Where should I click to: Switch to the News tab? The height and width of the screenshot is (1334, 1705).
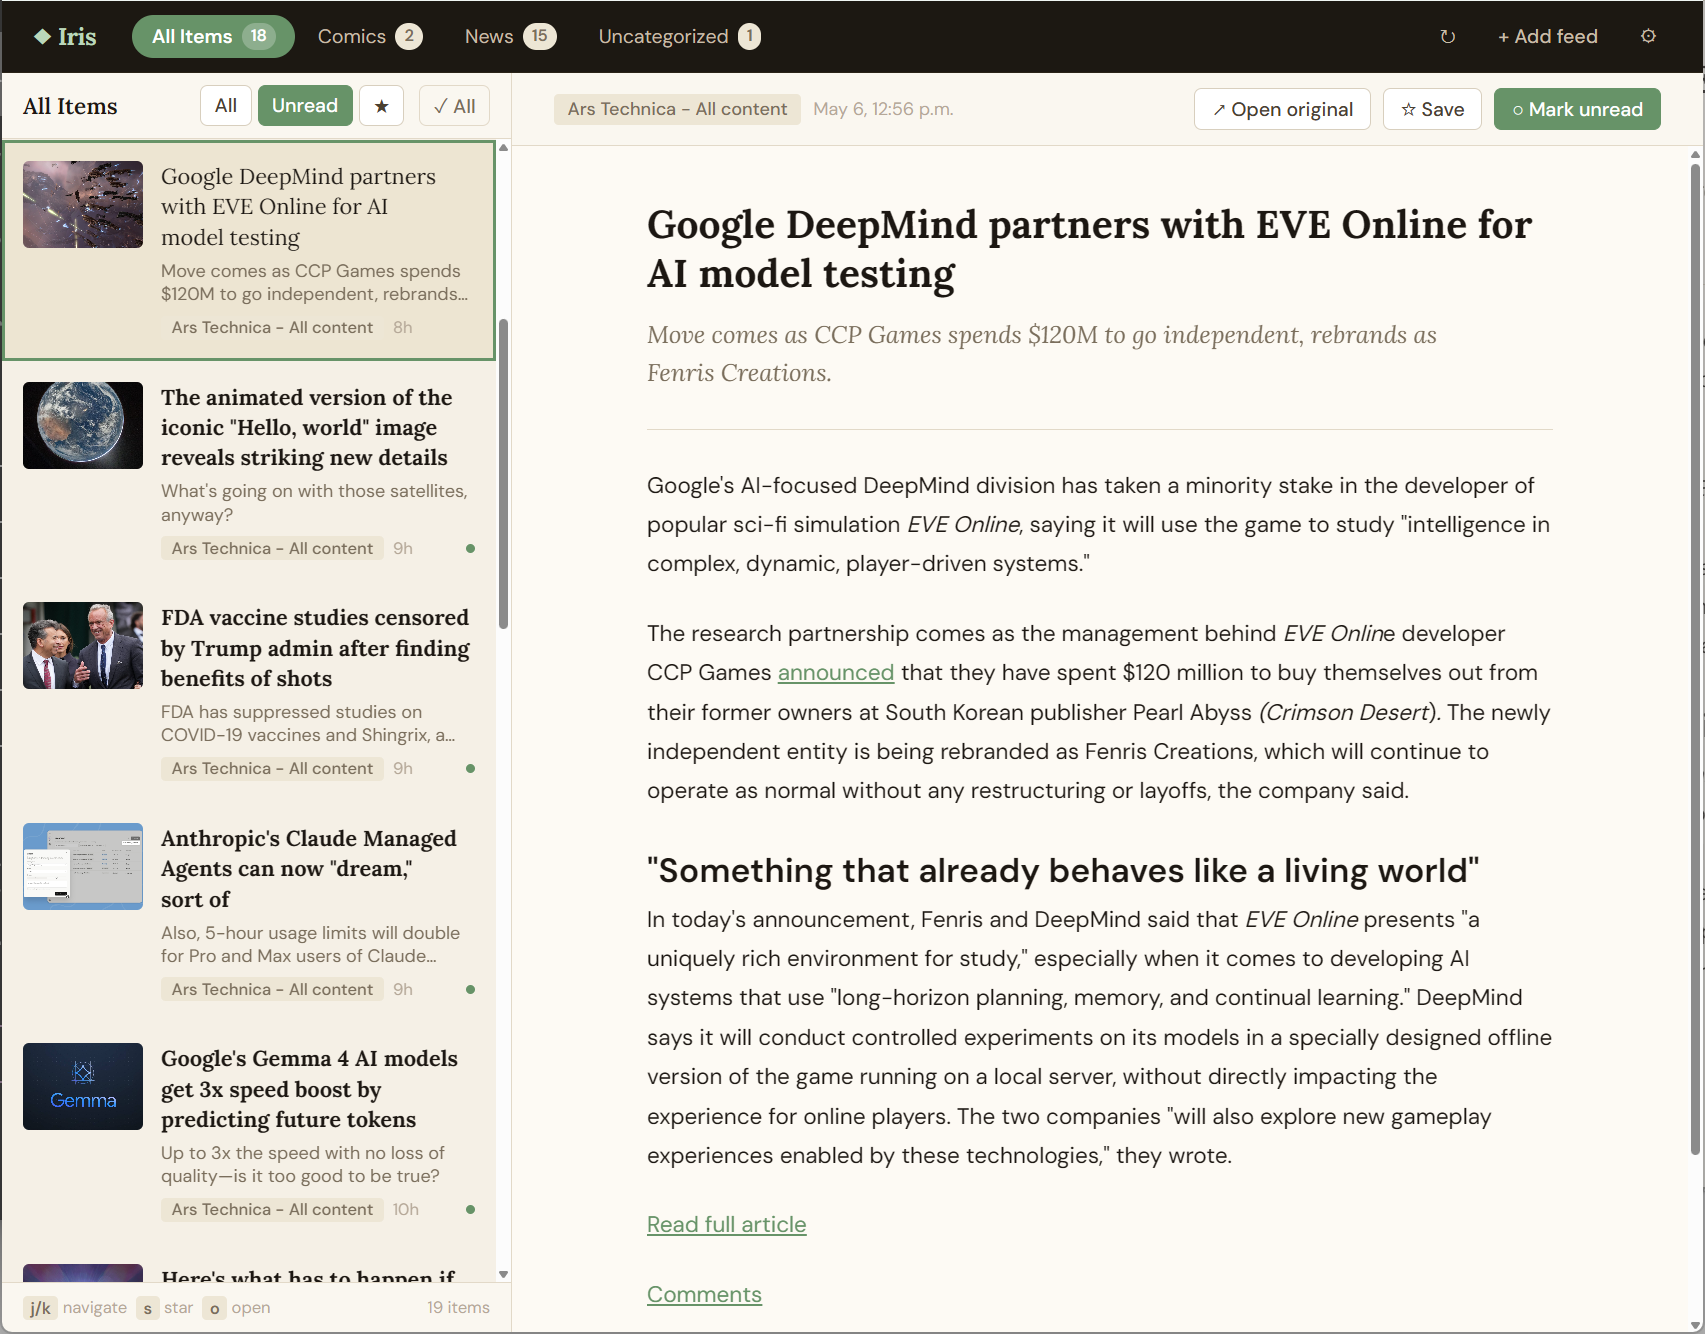pos(509,36)
